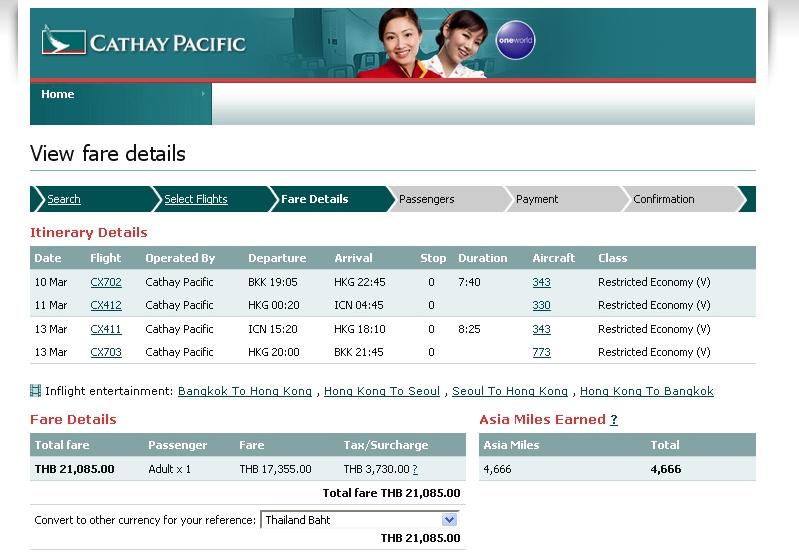The height and width of the screenshot is (556, 799).
Task: Click the Itinerary Details heading
Action: tap(89, 232)
